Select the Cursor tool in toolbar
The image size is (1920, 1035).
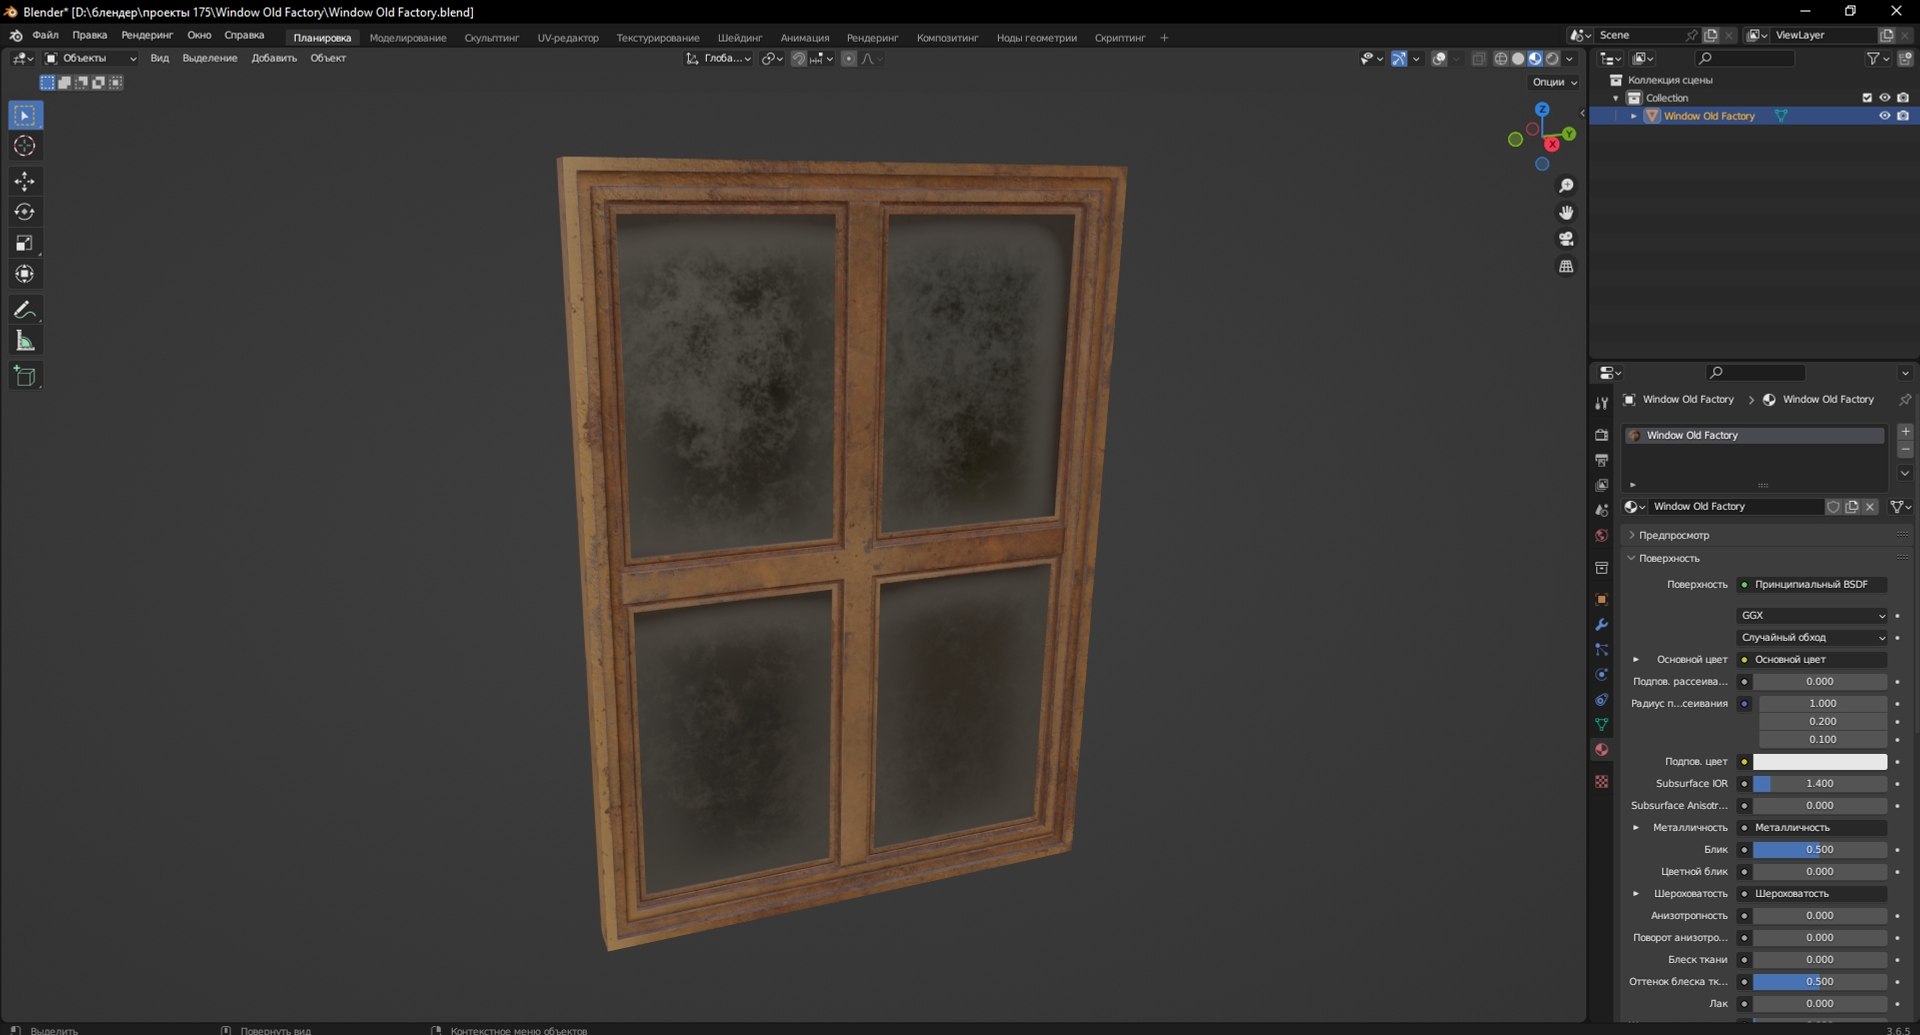point(25,146)
